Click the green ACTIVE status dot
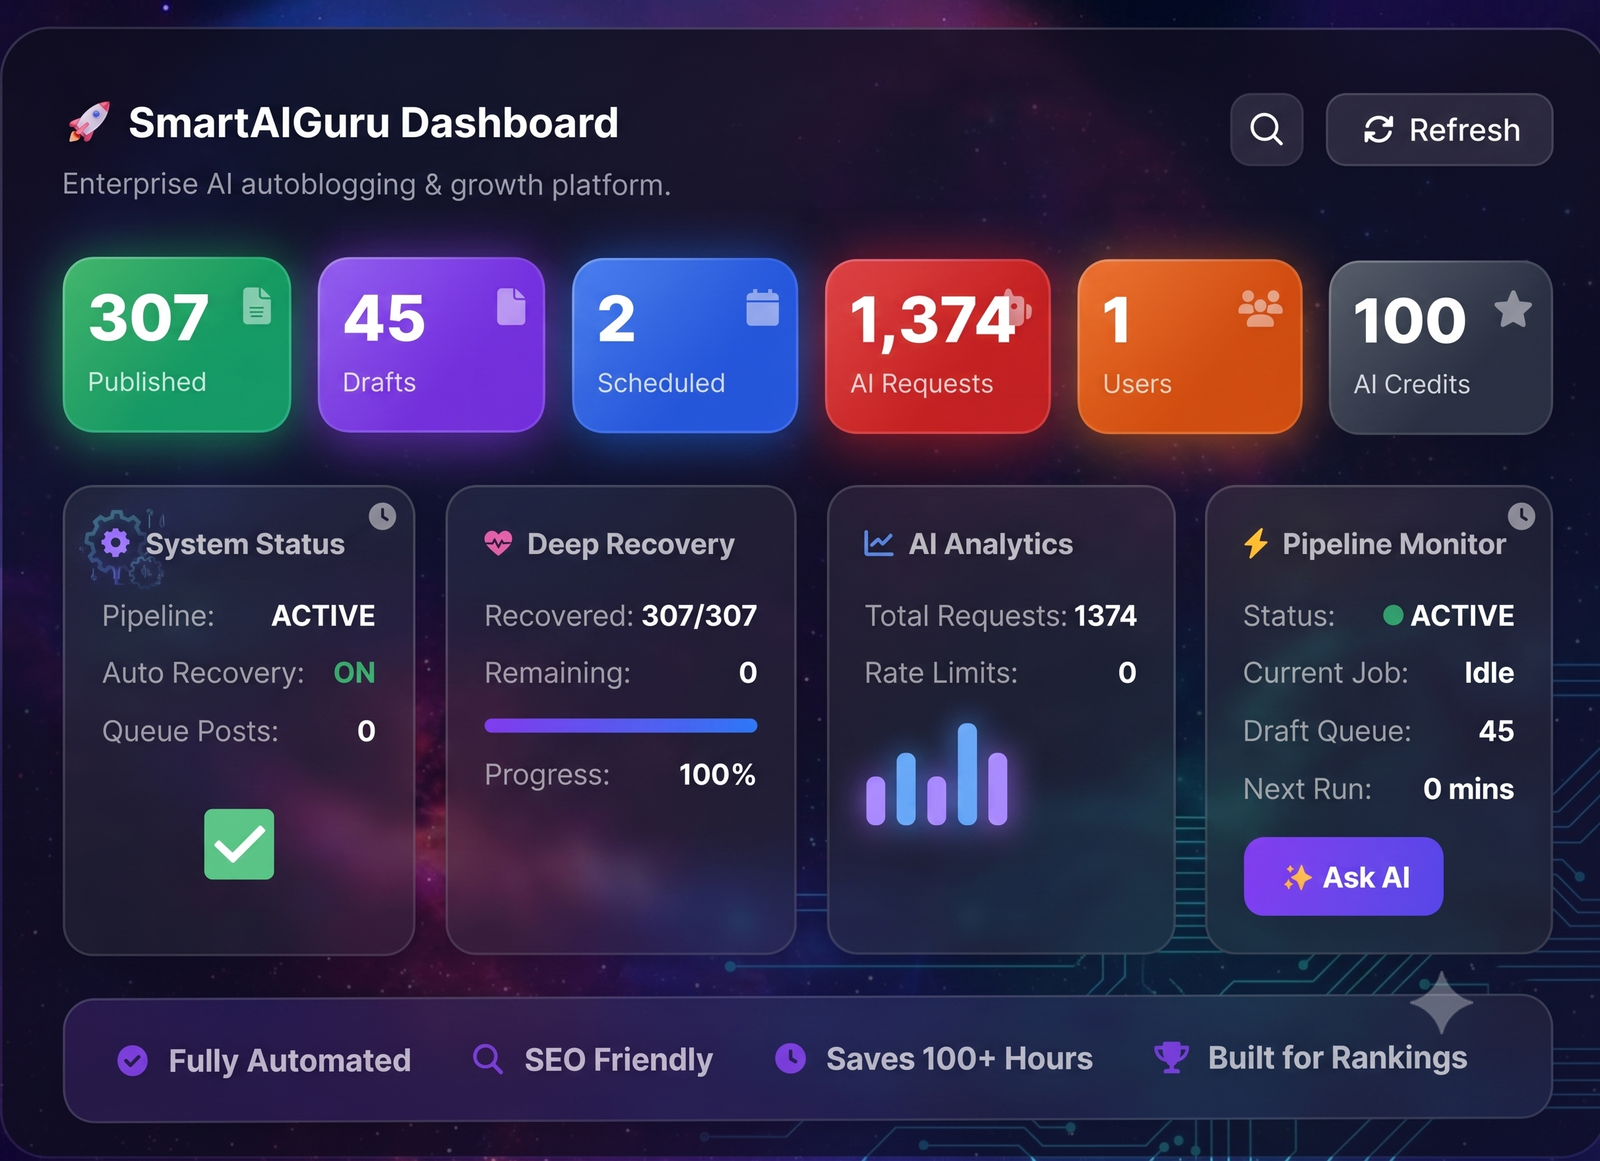 [x=1392, y=615]
